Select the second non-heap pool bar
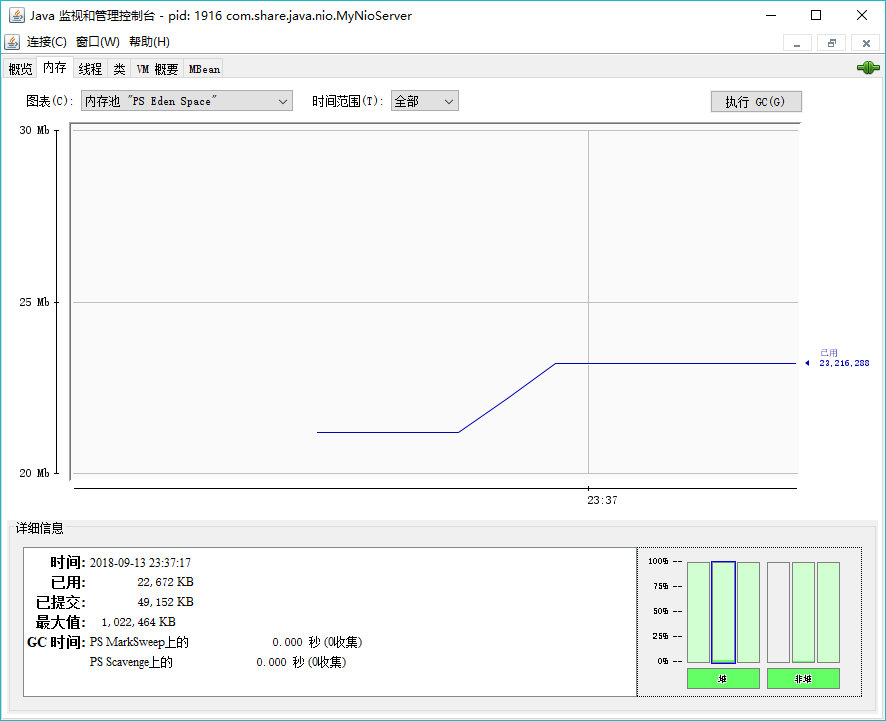 click(x=803, y=612)
